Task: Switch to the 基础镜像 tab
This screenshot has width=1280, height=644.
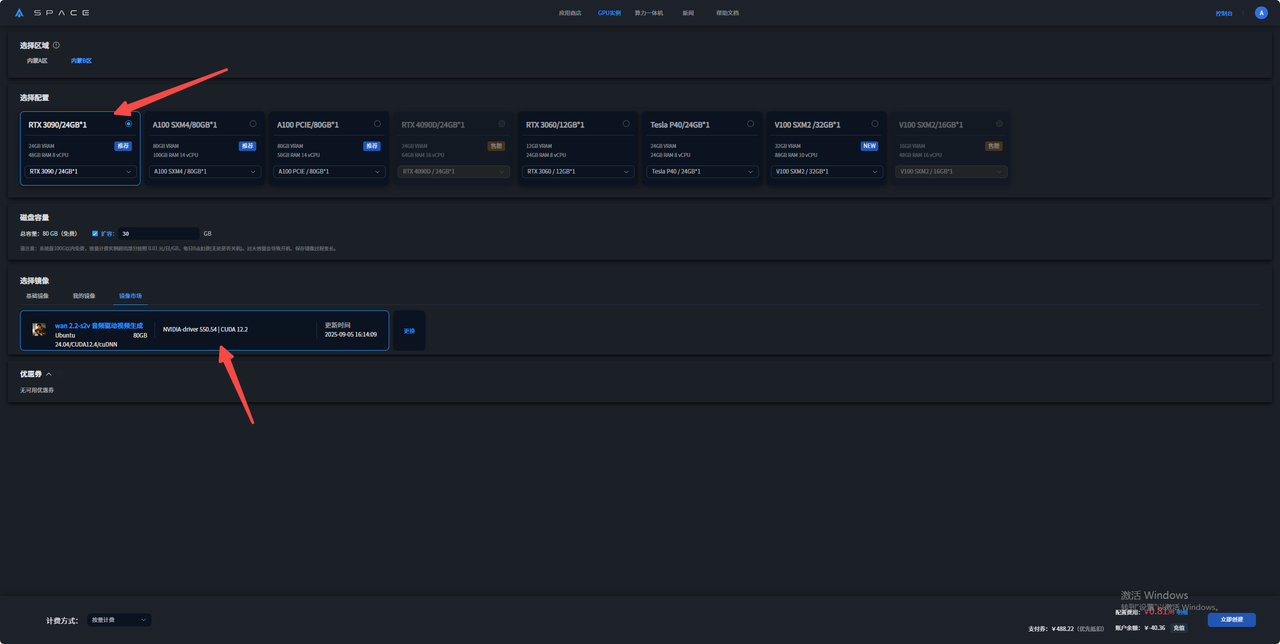Action: click(37, 296)
